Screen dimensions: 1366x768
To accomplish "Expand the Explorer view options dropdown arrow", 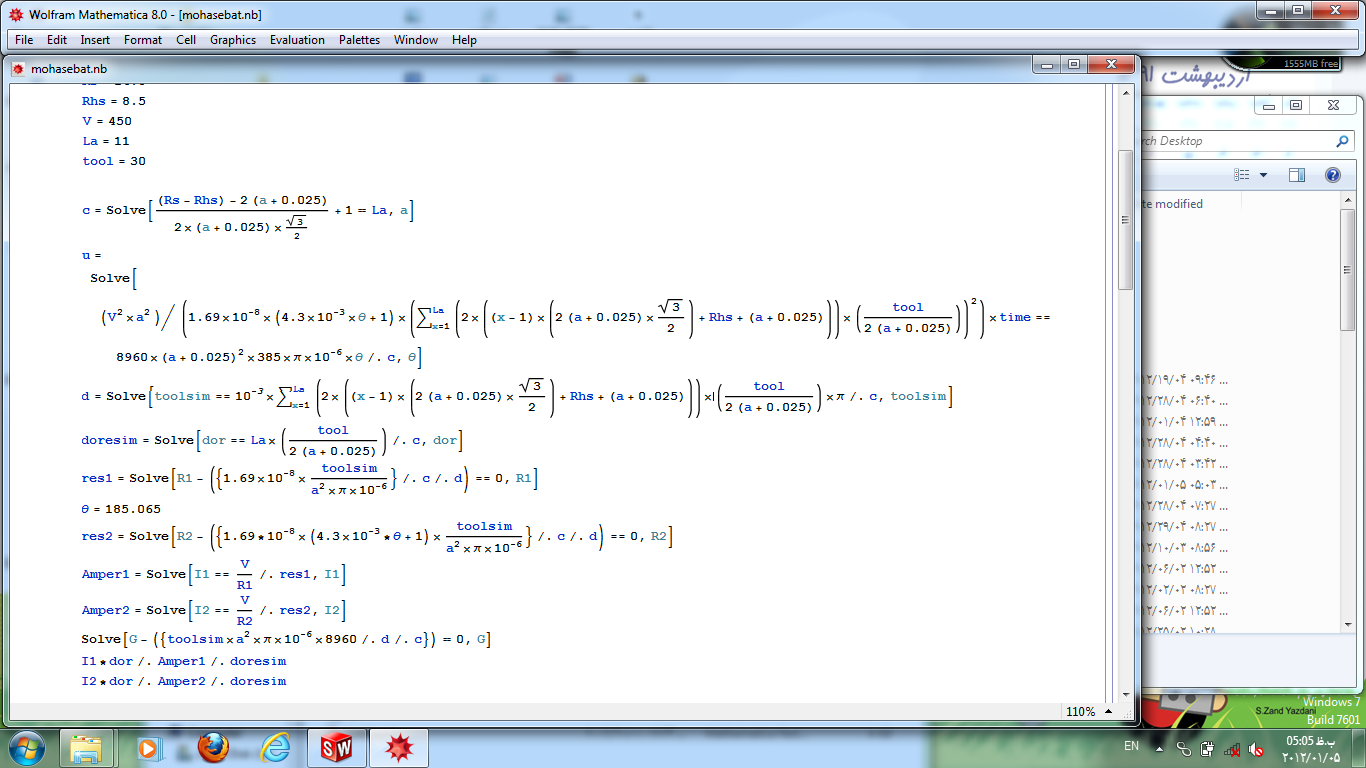I will 1263,175.
